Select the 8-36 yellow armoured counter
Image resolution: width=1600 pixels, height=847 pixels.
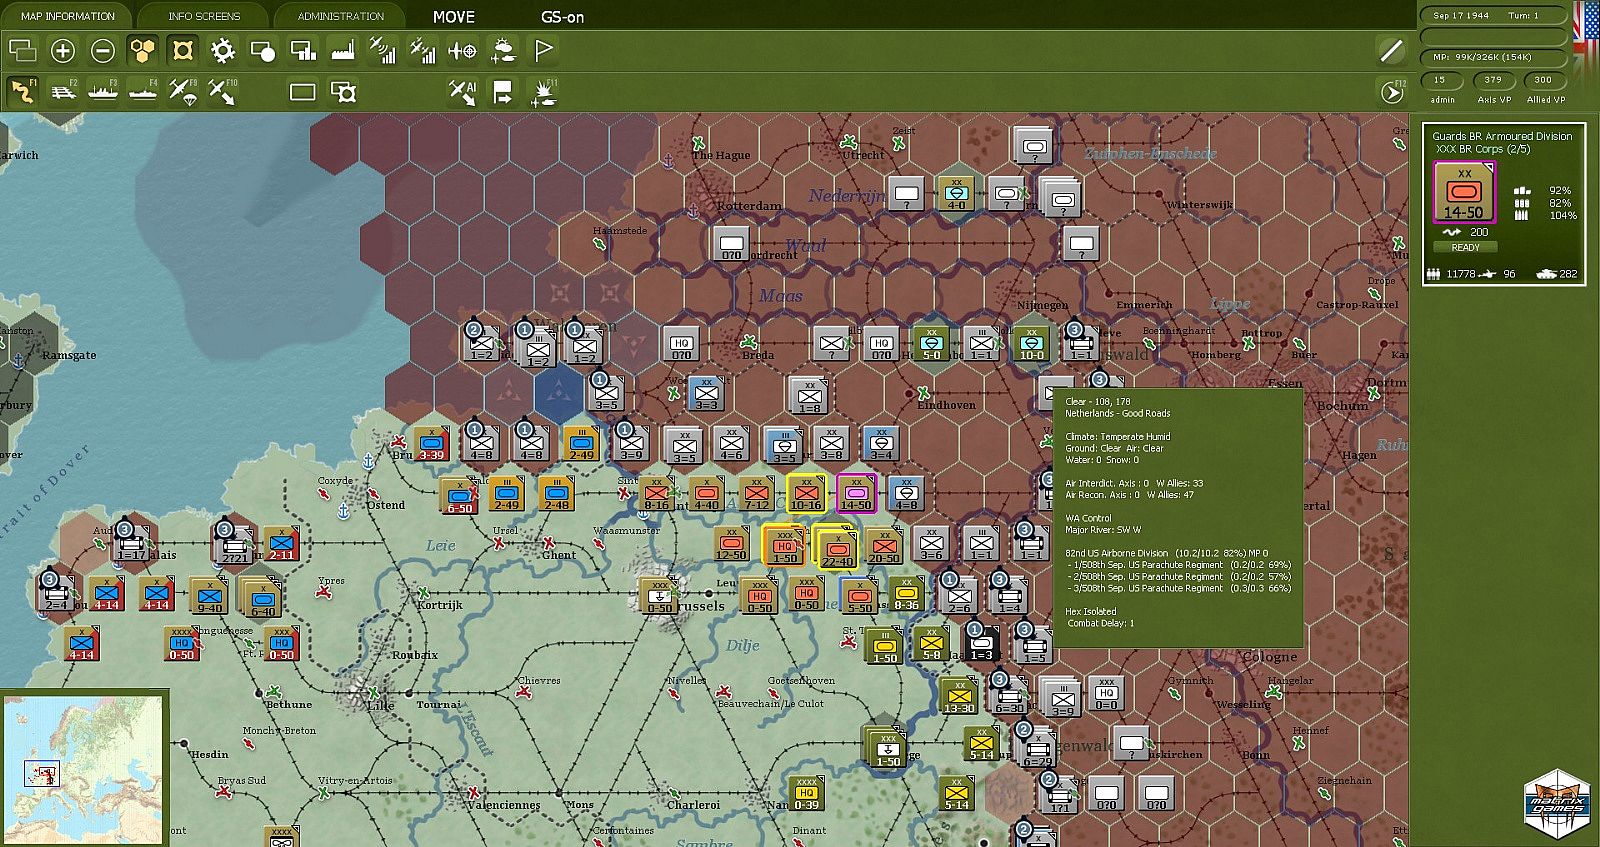pyautogui.click(x=906, y=592)
